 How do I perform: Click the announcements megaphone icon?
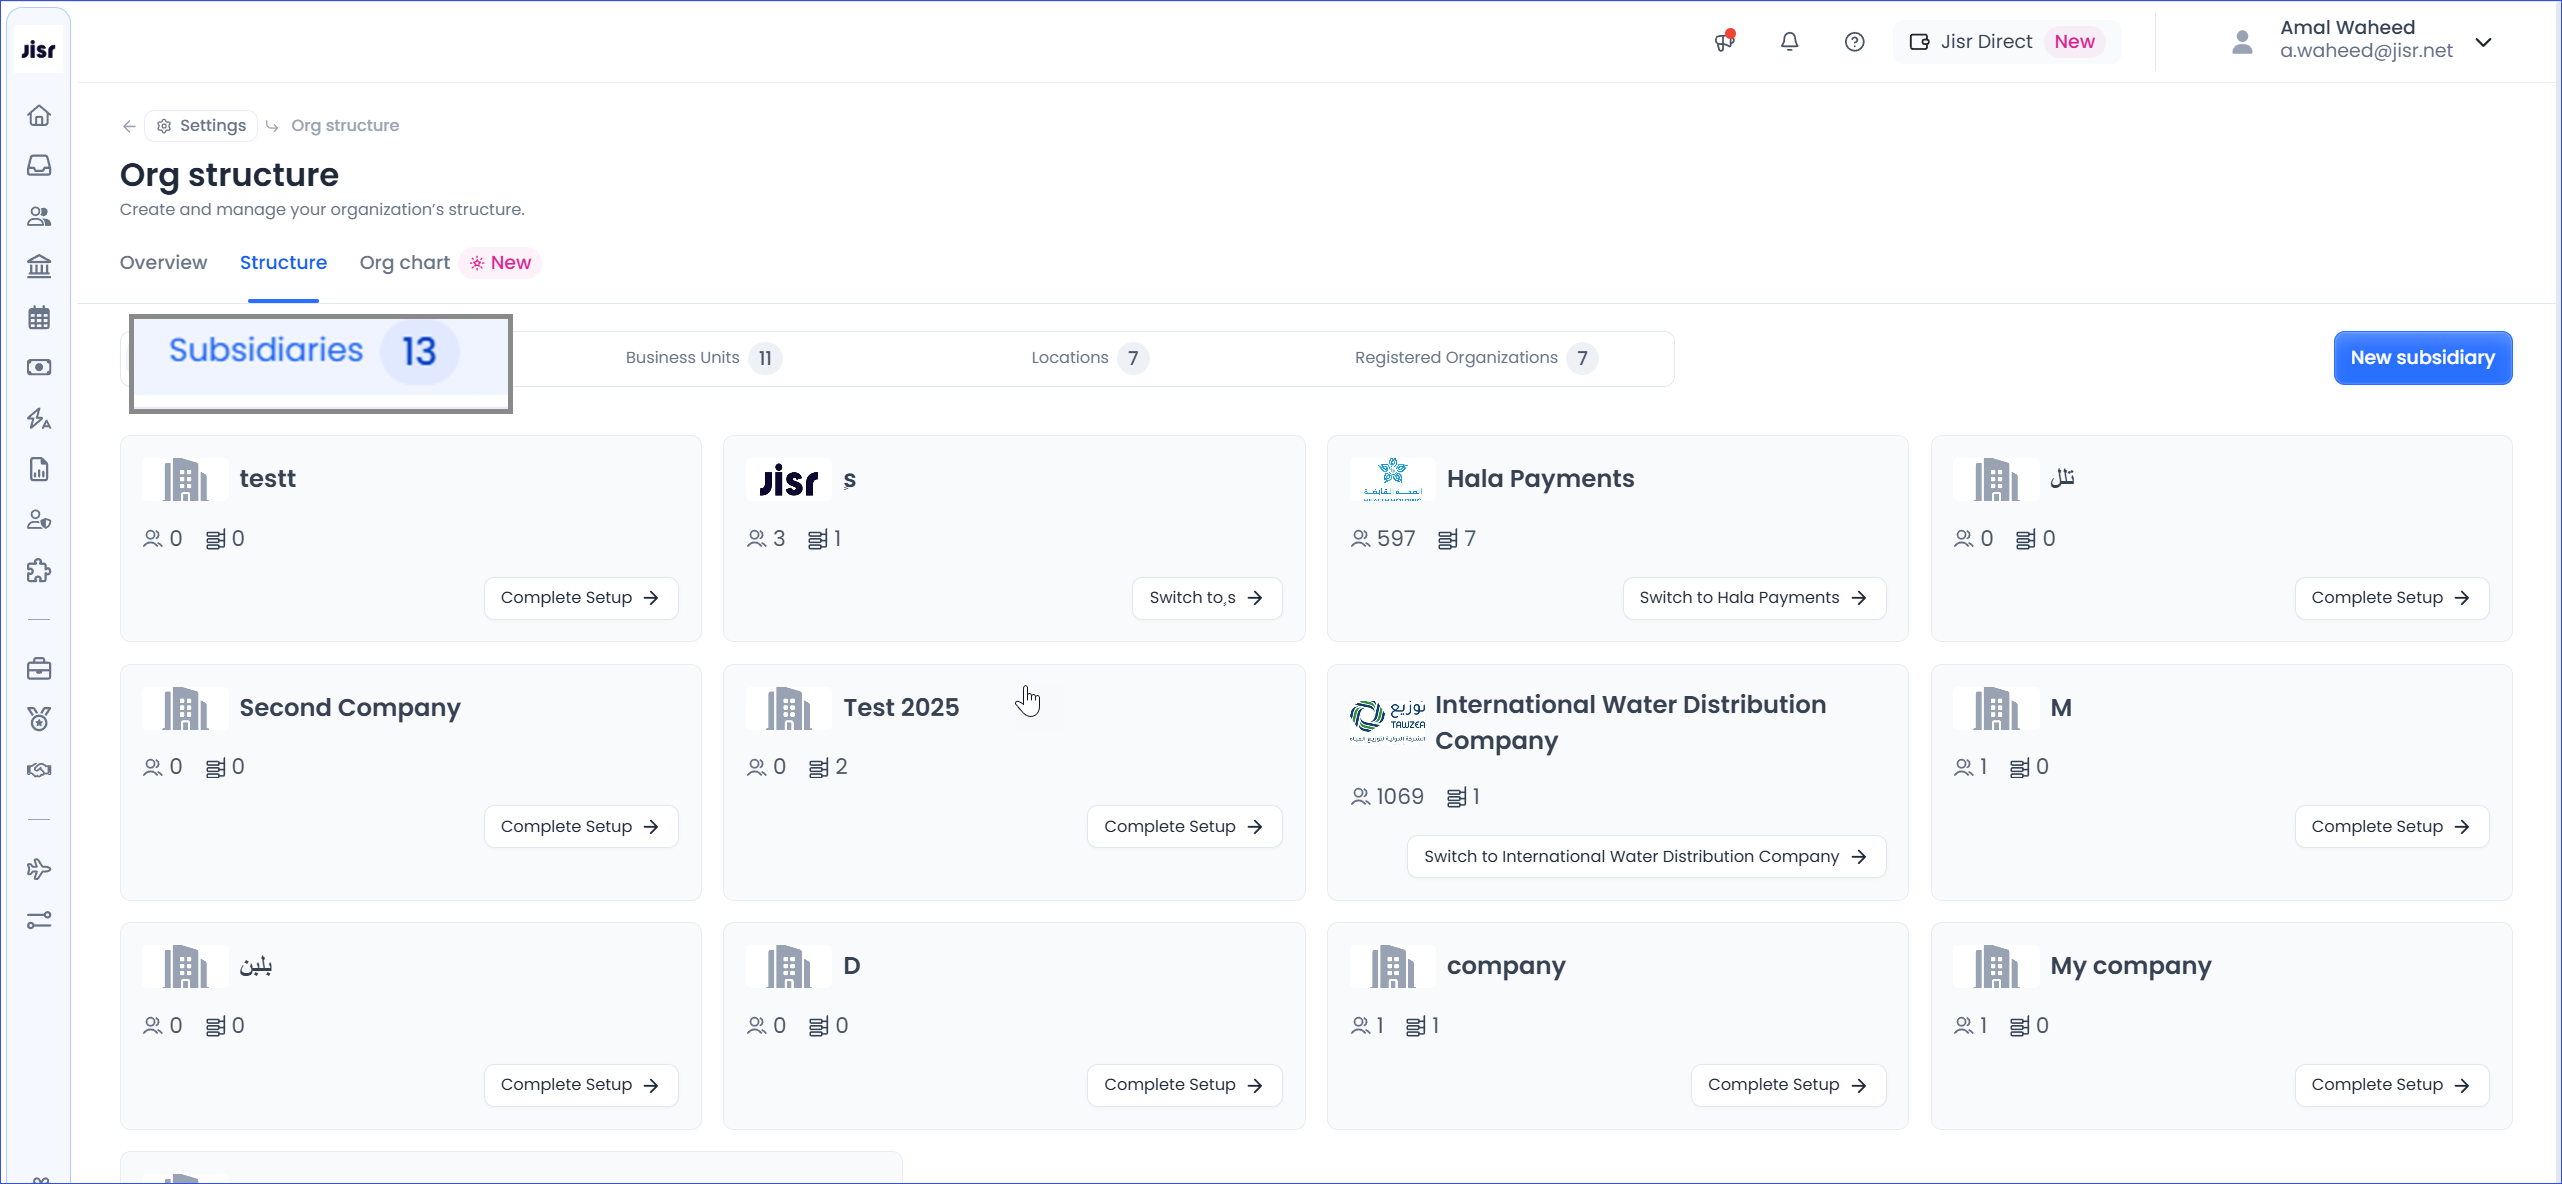[x=1724, y=42]
